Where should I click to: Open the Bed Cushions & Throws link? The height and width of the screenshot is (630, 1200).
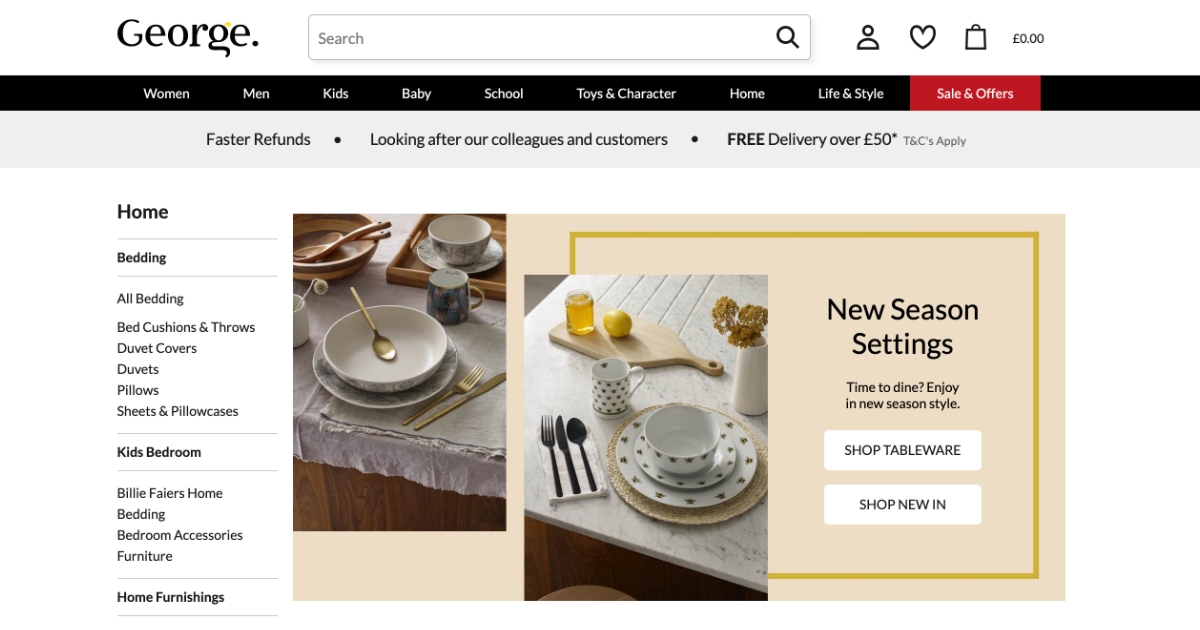[186, 327]
